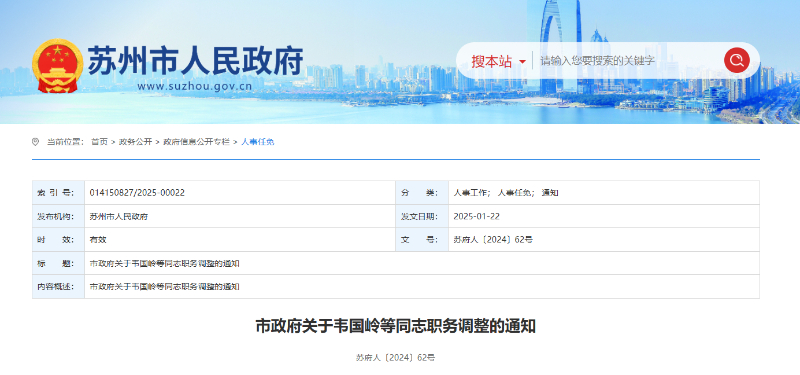This screenshot has height=375, width=800.
Task: Click the 发布机构 label cell
Action: tap(58, 216)
